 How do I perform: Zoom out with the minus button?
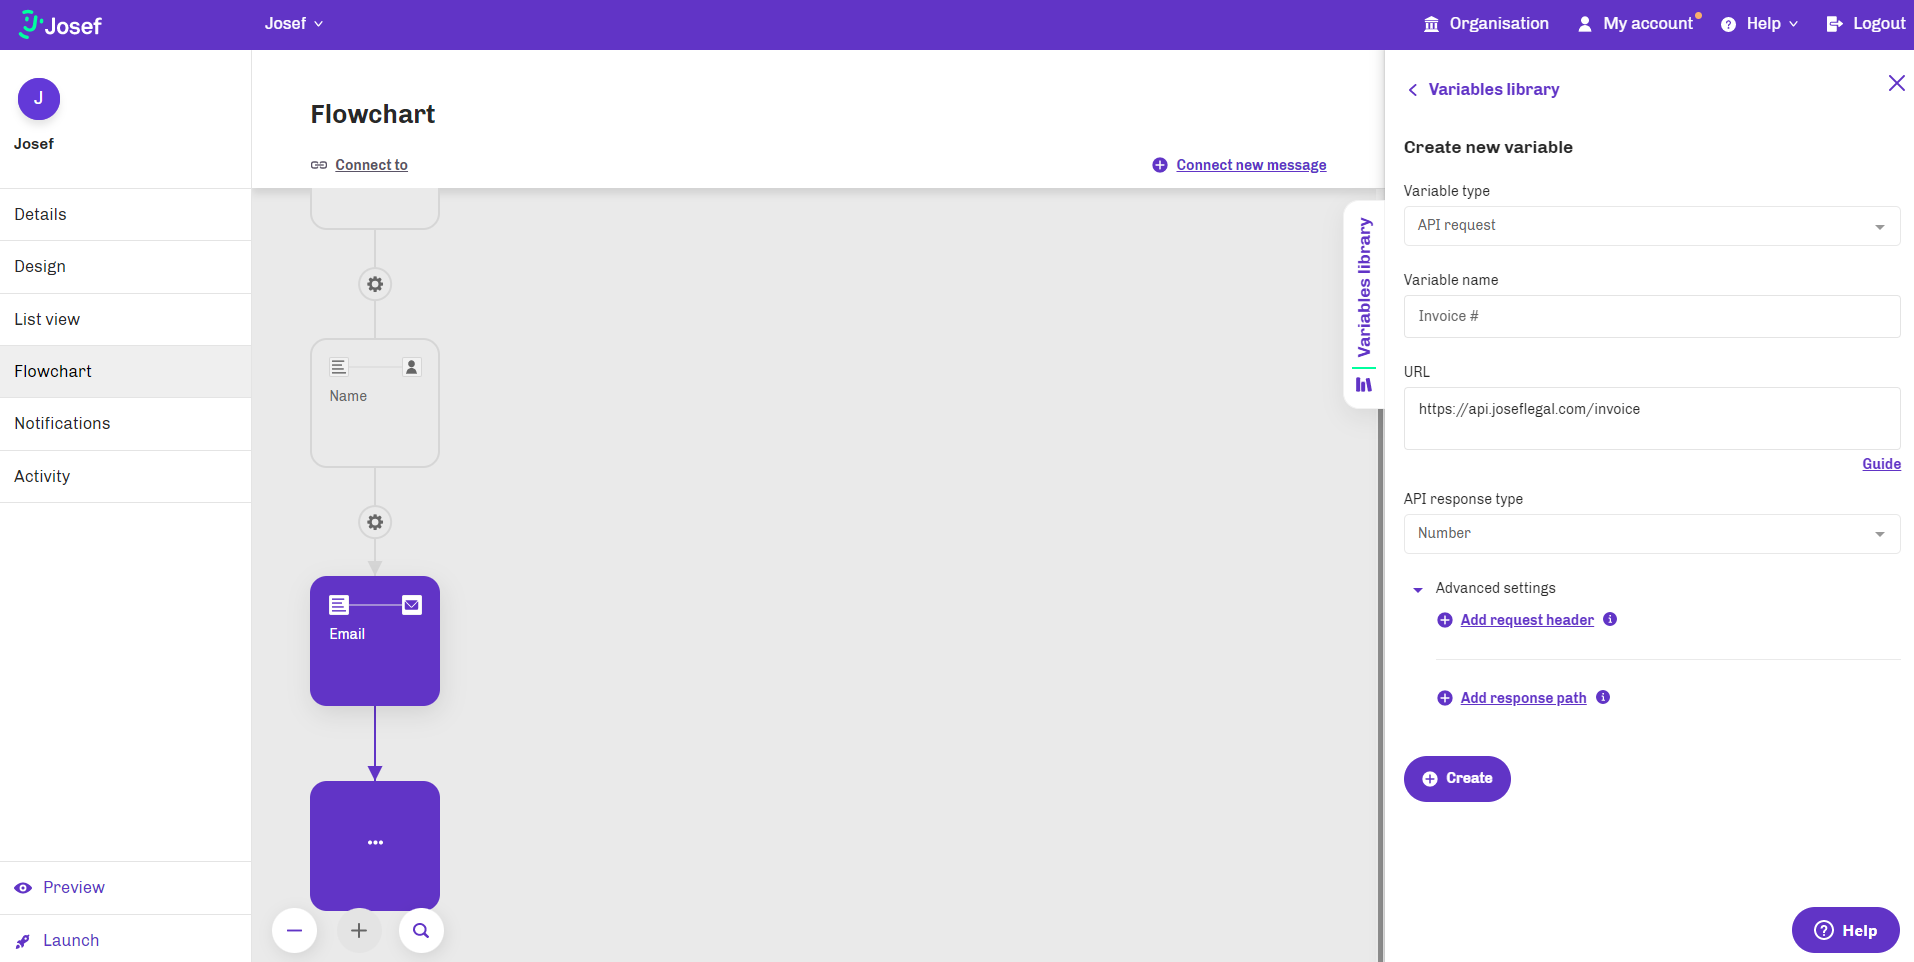(x=294, y=931)
